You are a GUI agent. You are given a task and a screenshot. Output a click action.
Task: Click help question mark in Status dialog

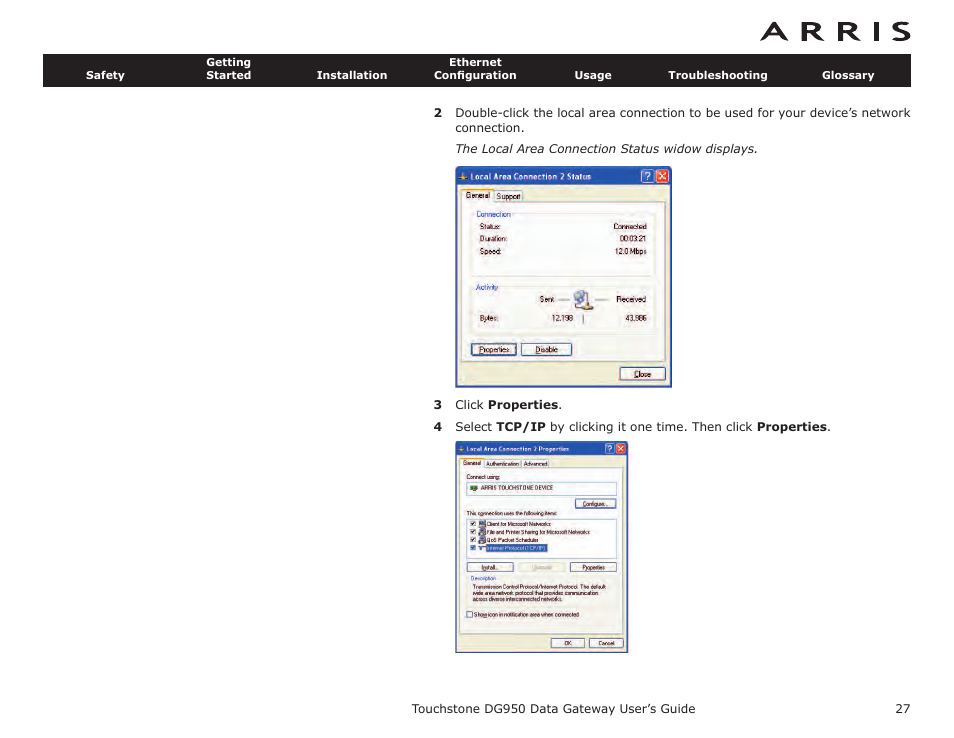pyautogui.click(x=647, y=176)
